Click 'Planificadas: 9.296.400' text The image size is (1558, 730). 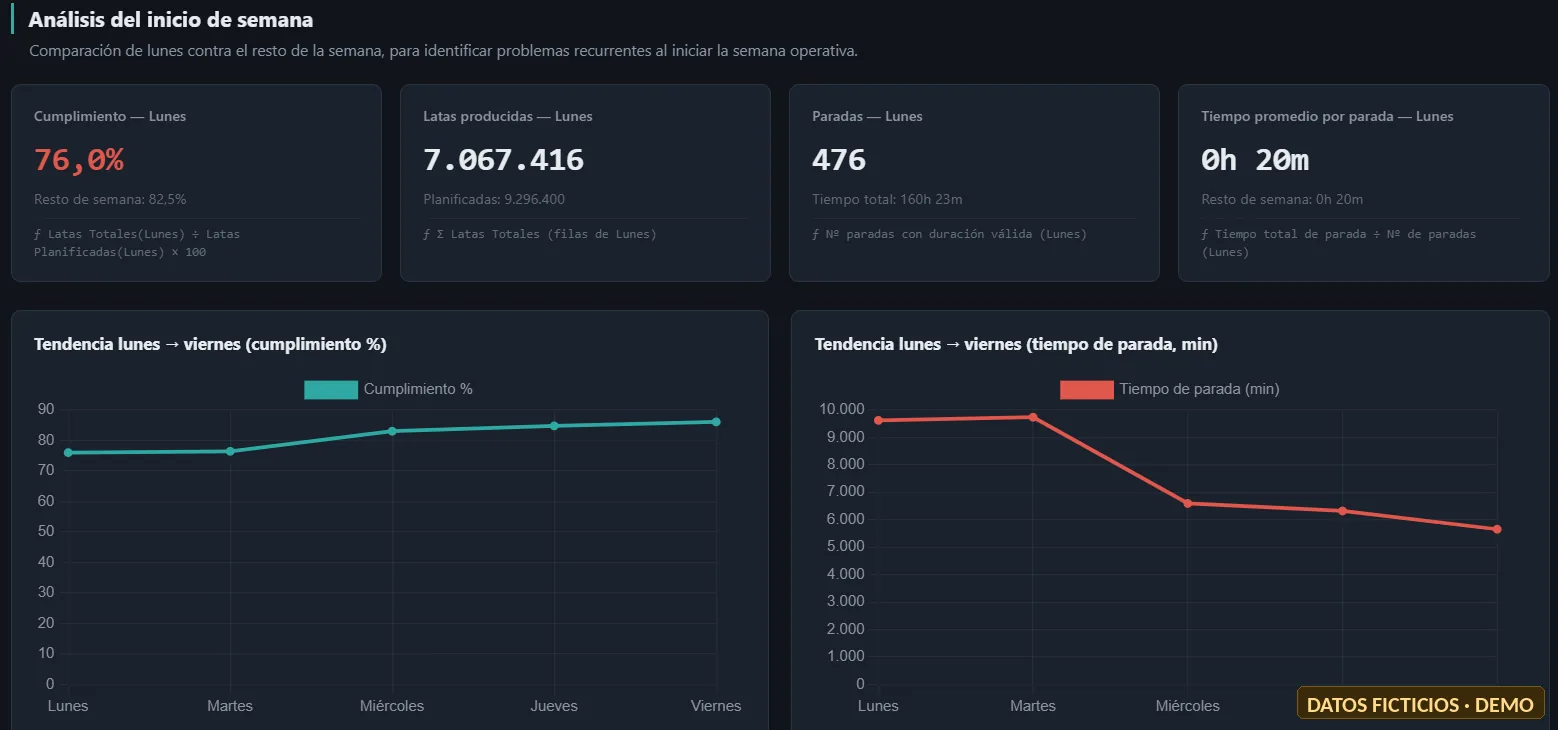494,199
